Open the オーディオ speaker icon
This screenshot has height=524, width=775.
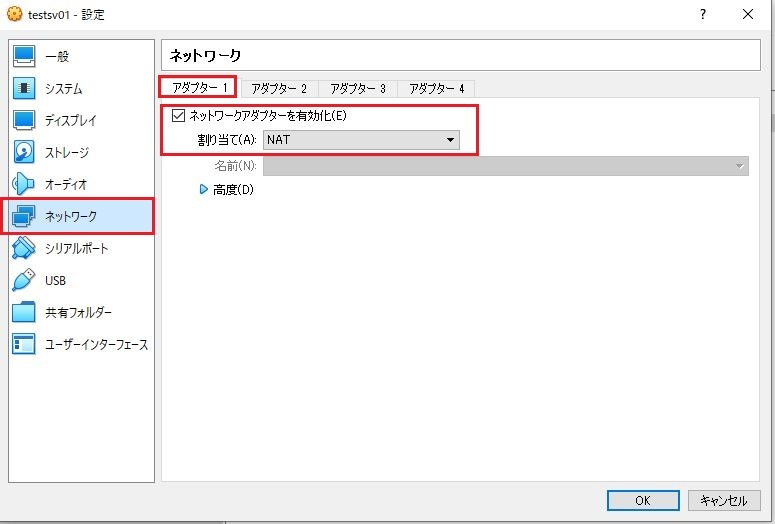click(24, 184)
